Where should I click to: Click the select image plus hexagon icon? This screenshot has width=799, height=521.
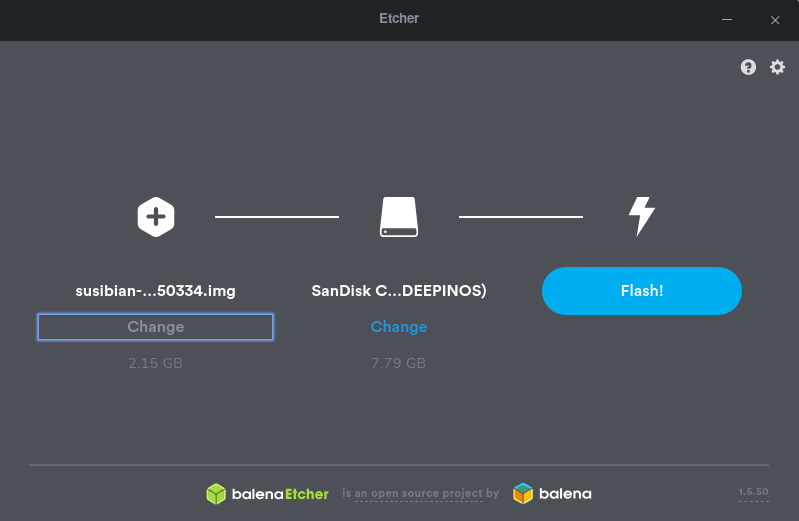click(156, 217)
